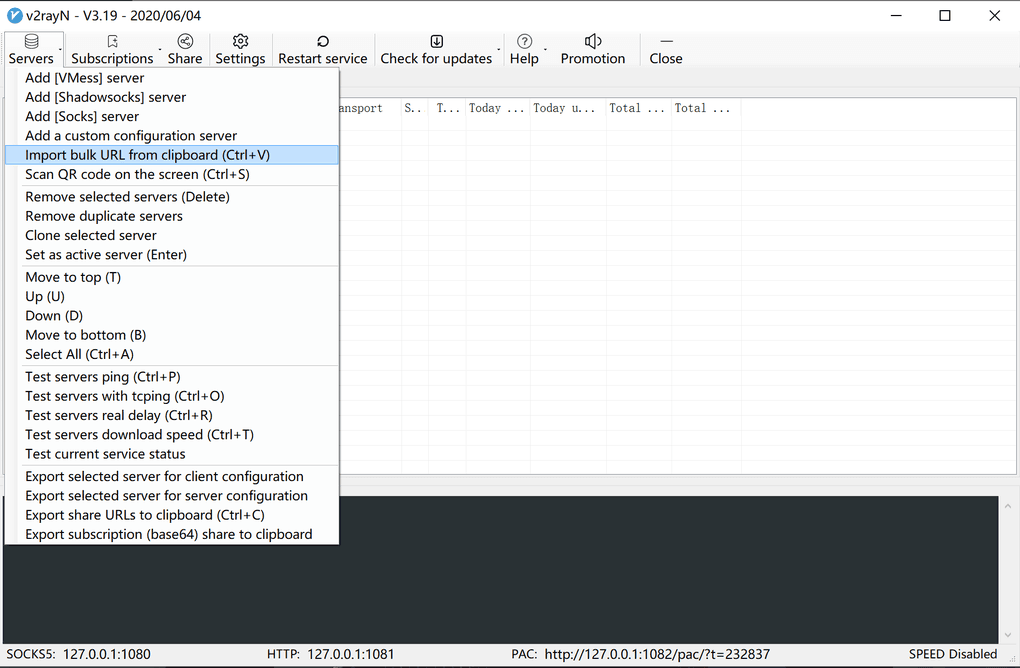Select Move to bottom (B)
Screen dimensions: 1020x668
[x=172, y=335]
